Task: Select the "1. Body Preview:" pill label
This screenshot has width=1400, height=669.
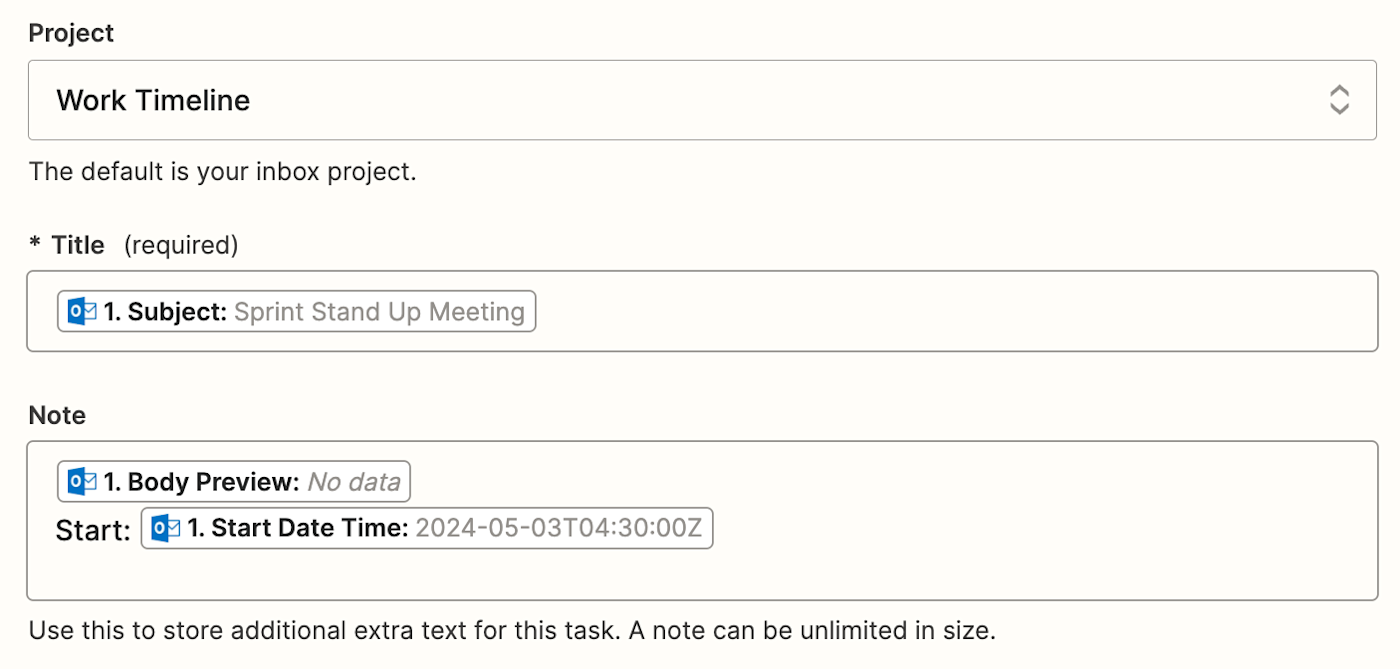Action: (x=201, y=483)
